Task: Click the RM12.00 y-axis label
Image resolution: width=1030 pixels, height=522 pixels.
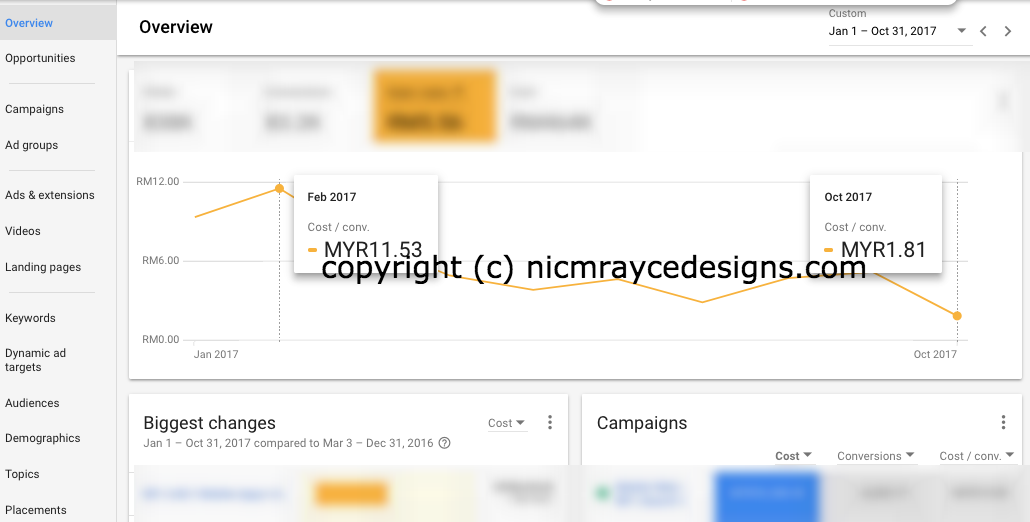Action: [x=158, y=181]
